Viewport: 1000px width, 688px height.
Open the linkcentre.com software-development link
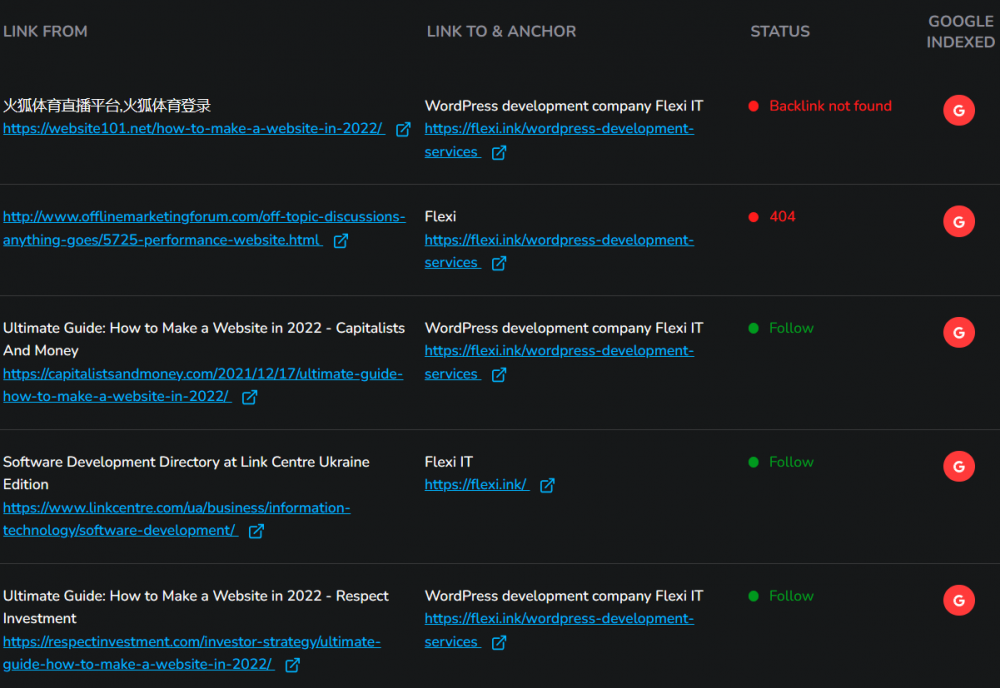(177, 519)
